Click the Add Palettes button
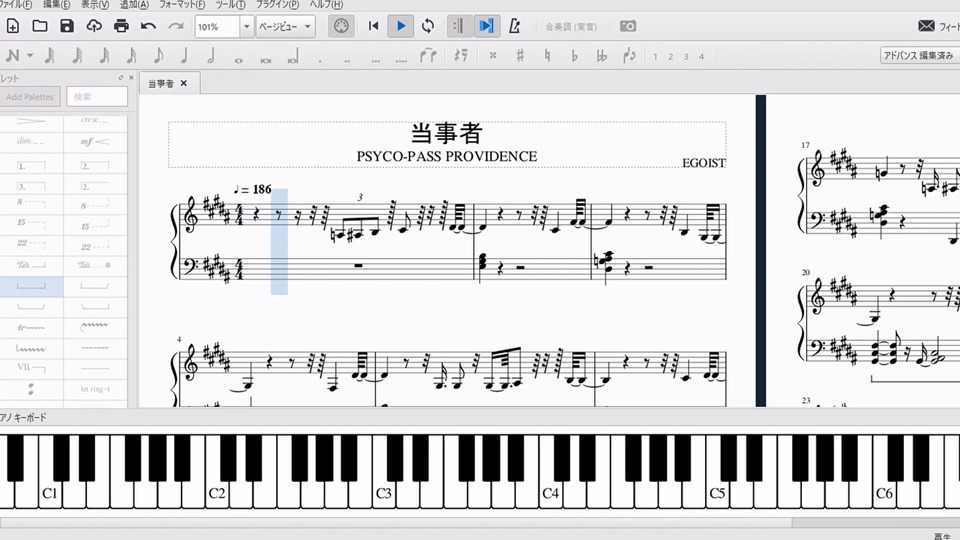The image size is (960, 540). pyautogui.click(x=30, y=97)
